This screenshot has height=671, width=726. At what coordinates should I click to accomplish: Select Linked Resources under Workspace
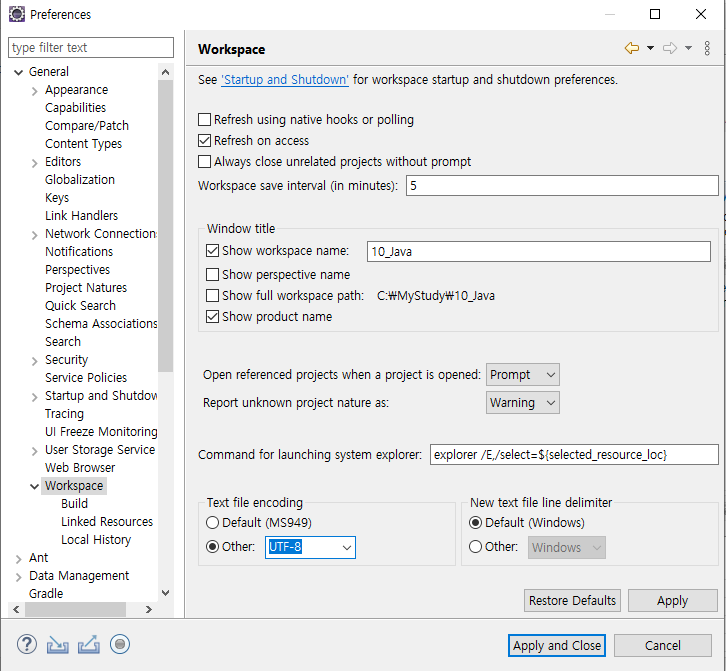click(107, 521)
